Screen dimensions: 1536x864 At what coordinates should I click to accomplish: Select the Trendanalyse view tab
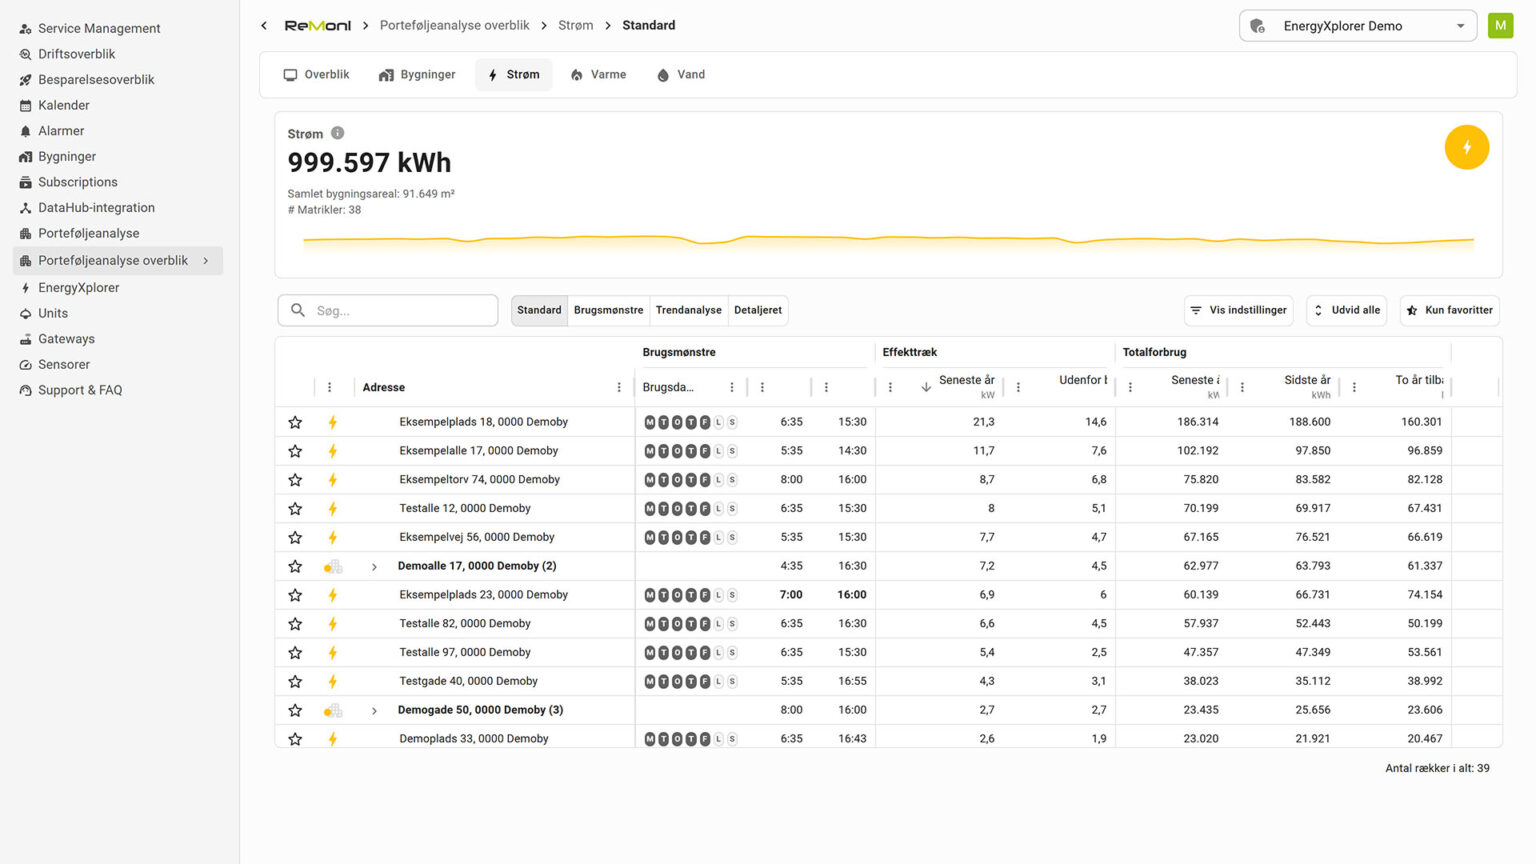tap(688, 311)
